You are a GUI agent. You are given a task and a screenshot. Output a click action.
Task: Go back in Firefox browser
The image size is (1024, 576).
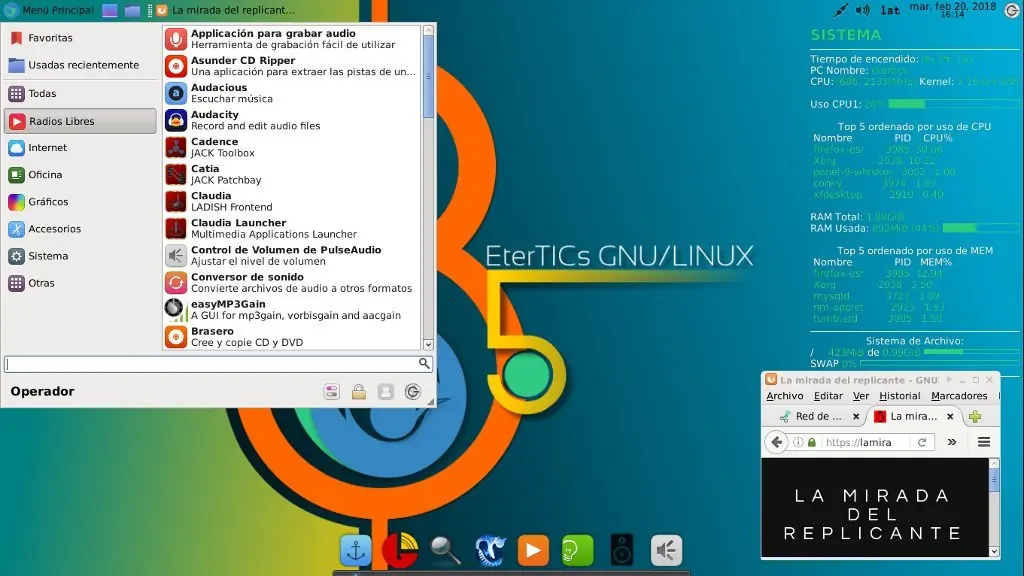click(x=776, y=442)
